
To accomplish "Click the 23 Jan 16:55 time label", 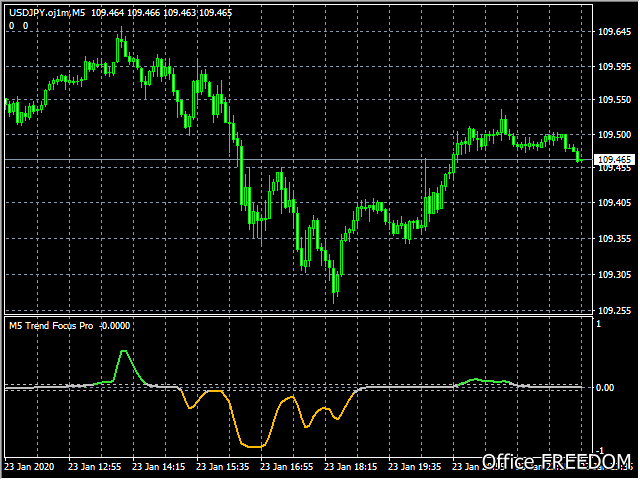I will [287, 467].
